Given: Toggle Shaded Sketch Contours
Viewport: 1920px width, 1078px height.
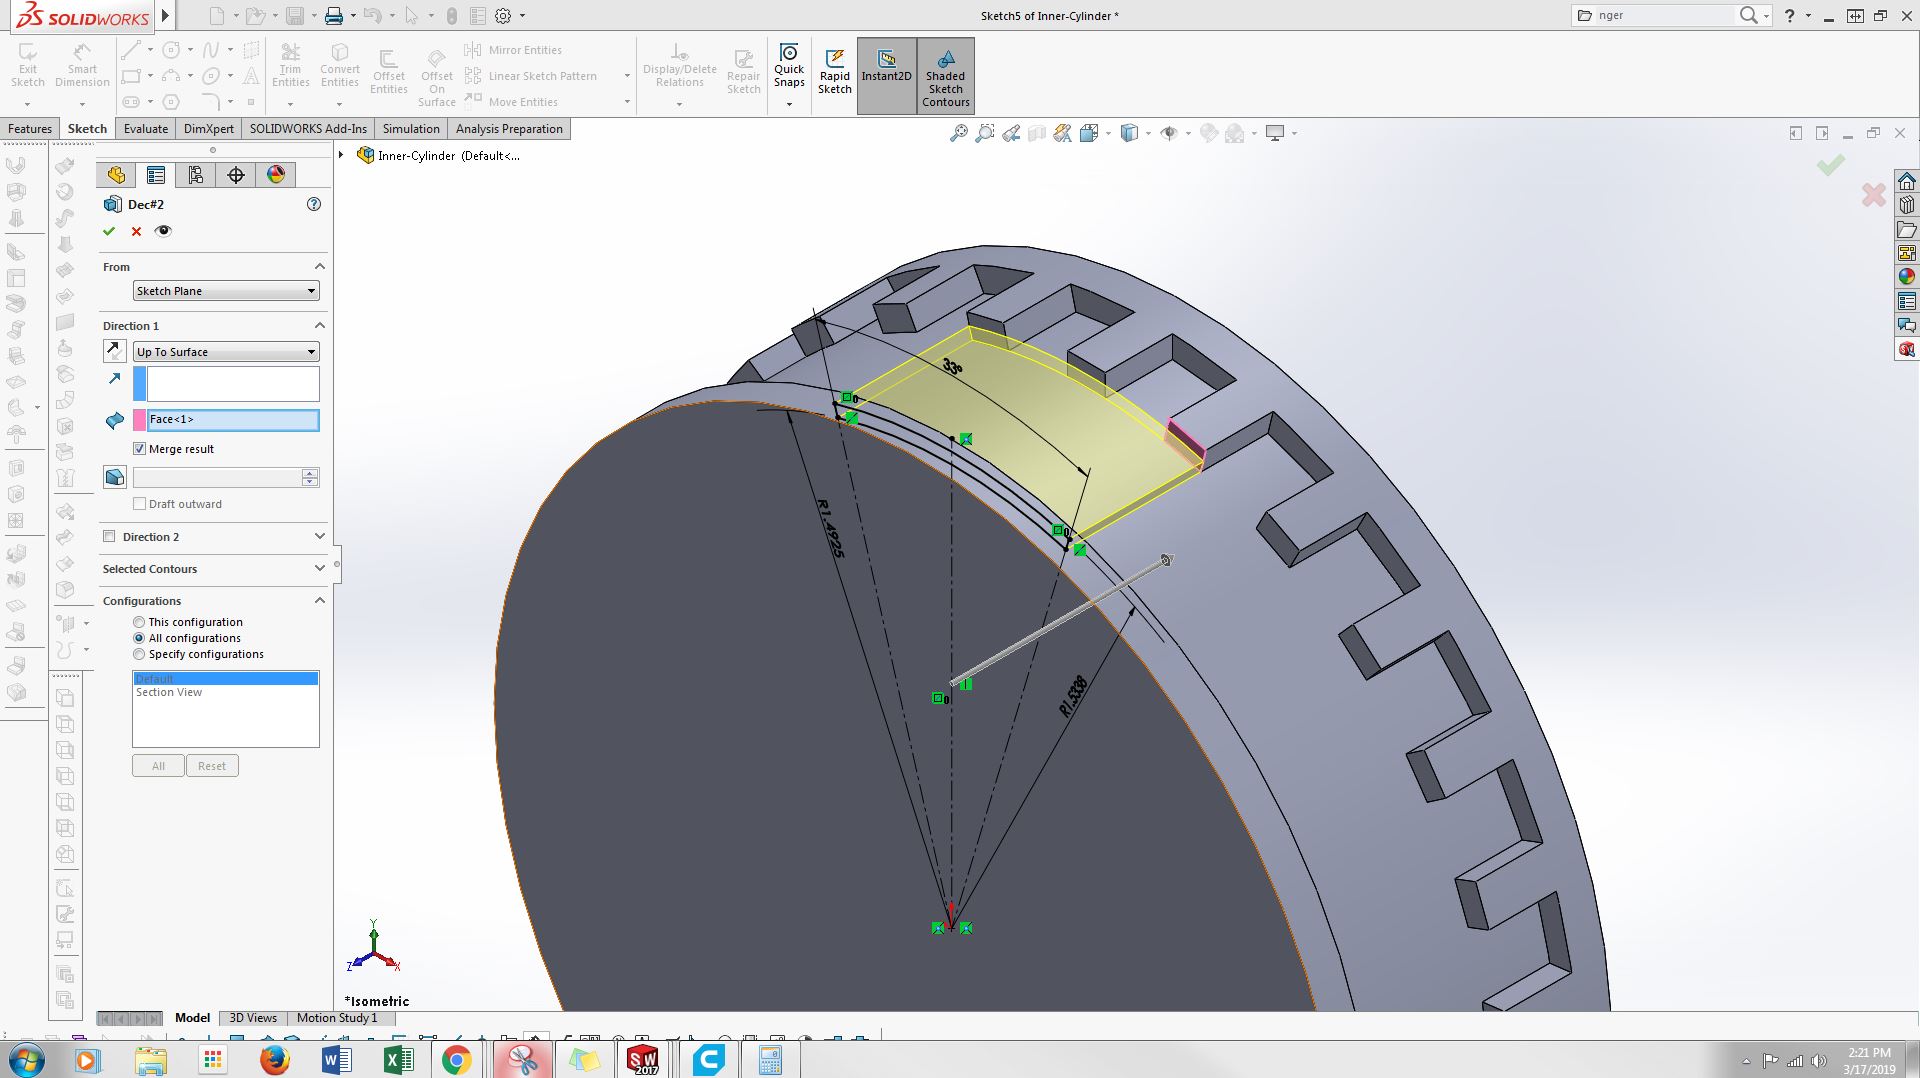Looking at the screenshot, I should pos(946,77).
